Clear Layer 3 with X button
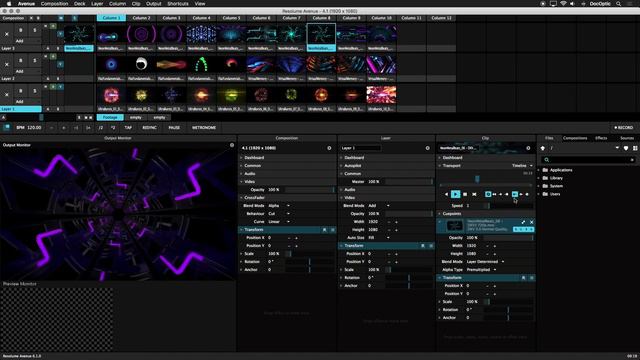The height and width of the screenshot is (360, 640). point(7,34)
